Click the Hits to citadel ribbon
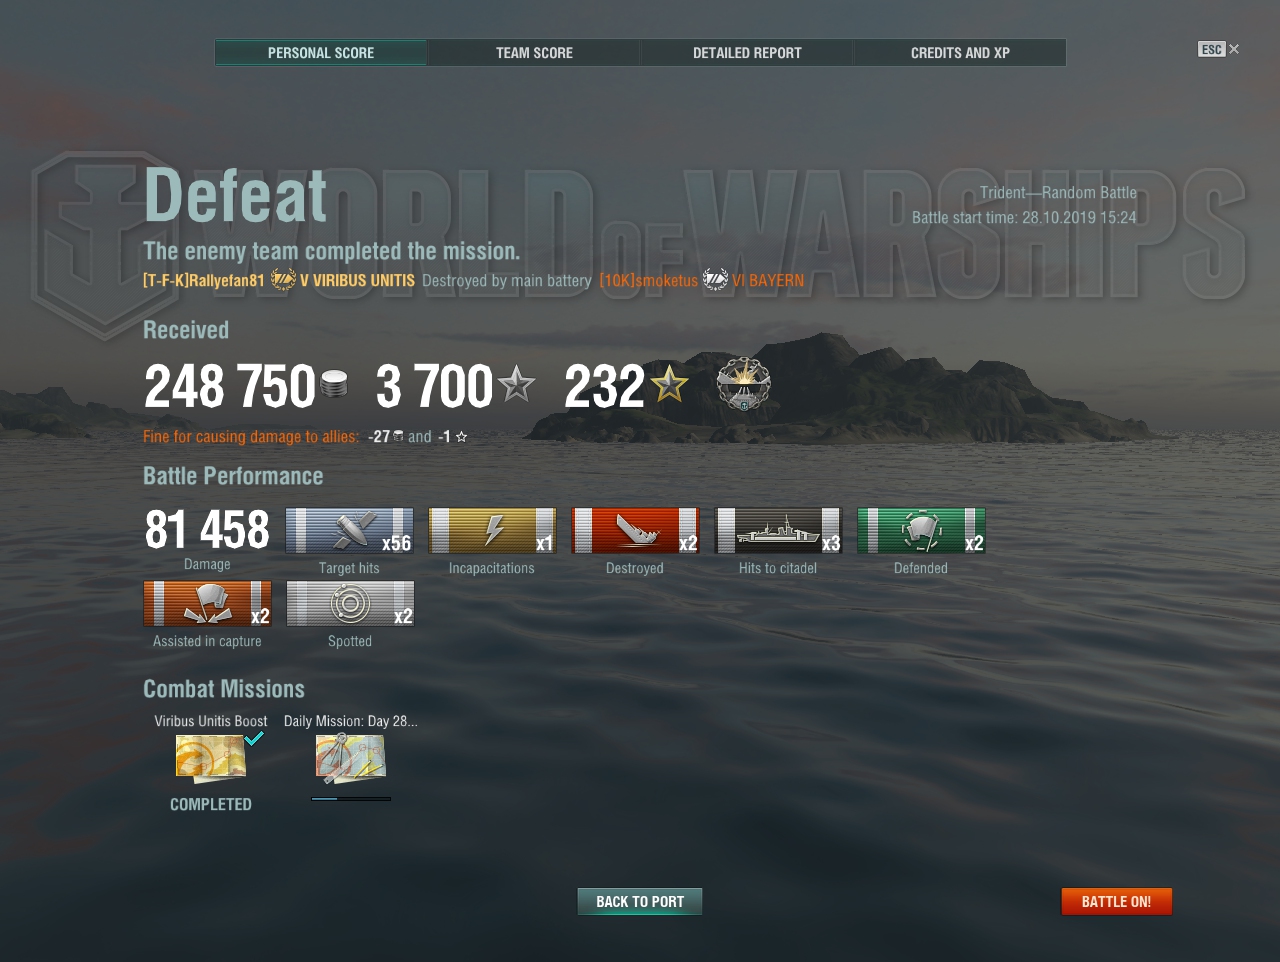The width and height of the screenshot is (1280, 962). 778,530
